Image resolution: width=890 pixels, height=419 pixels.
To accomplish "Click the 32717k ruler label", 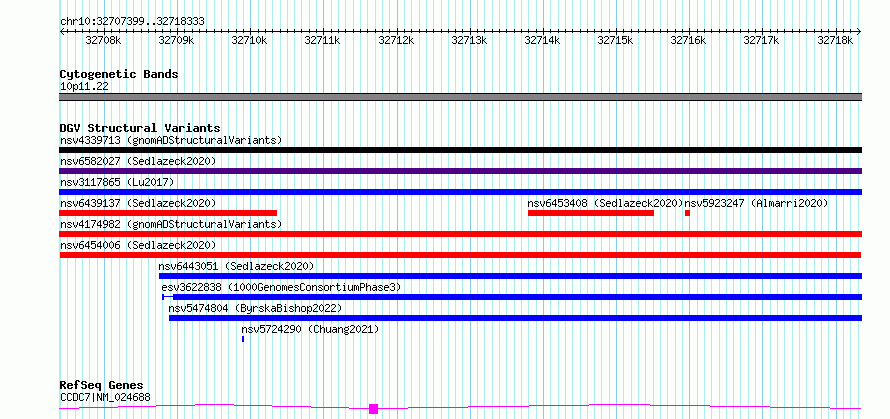I will click(762, 40).
